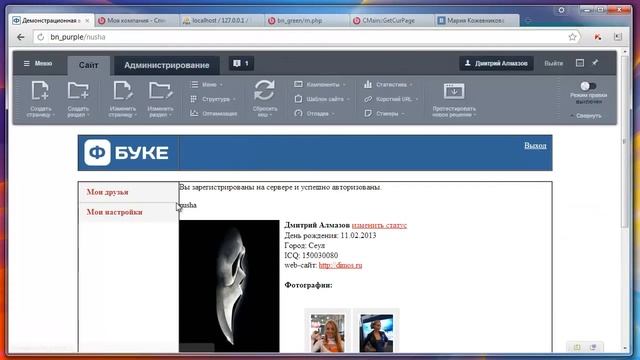
Task: Click the ФБУКЕ site logo
Action: (x=126, y=153)
